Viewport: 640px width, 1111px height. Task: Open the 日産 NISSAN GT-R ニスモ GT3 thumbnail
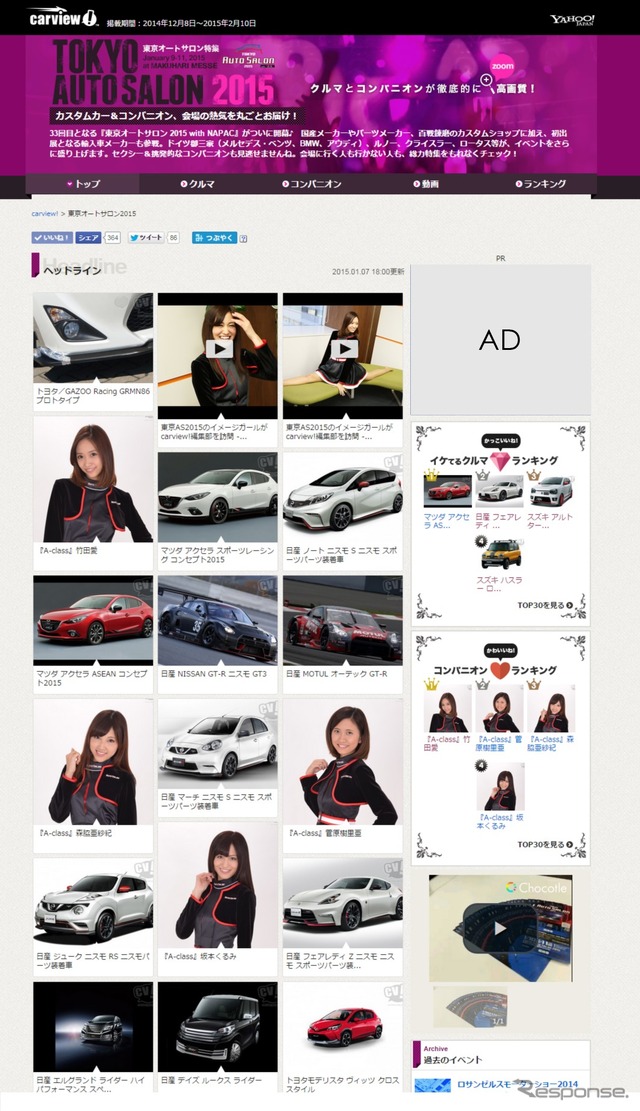(x=218, y=621)
